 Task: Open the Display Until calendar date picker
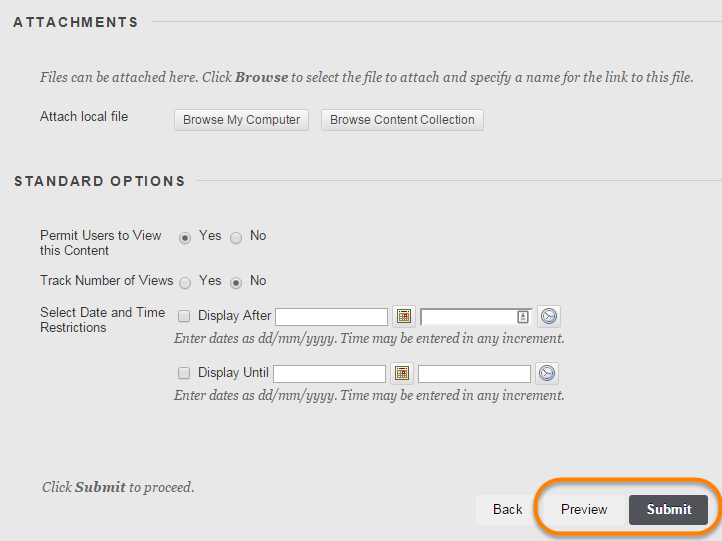402,373
